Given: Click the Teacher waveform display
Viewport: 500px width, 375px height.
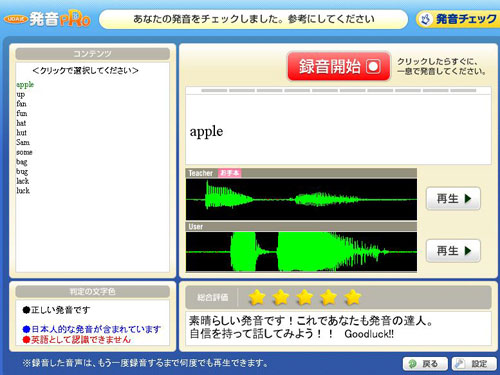Looking at the screenshot, I should pos(301,199).
